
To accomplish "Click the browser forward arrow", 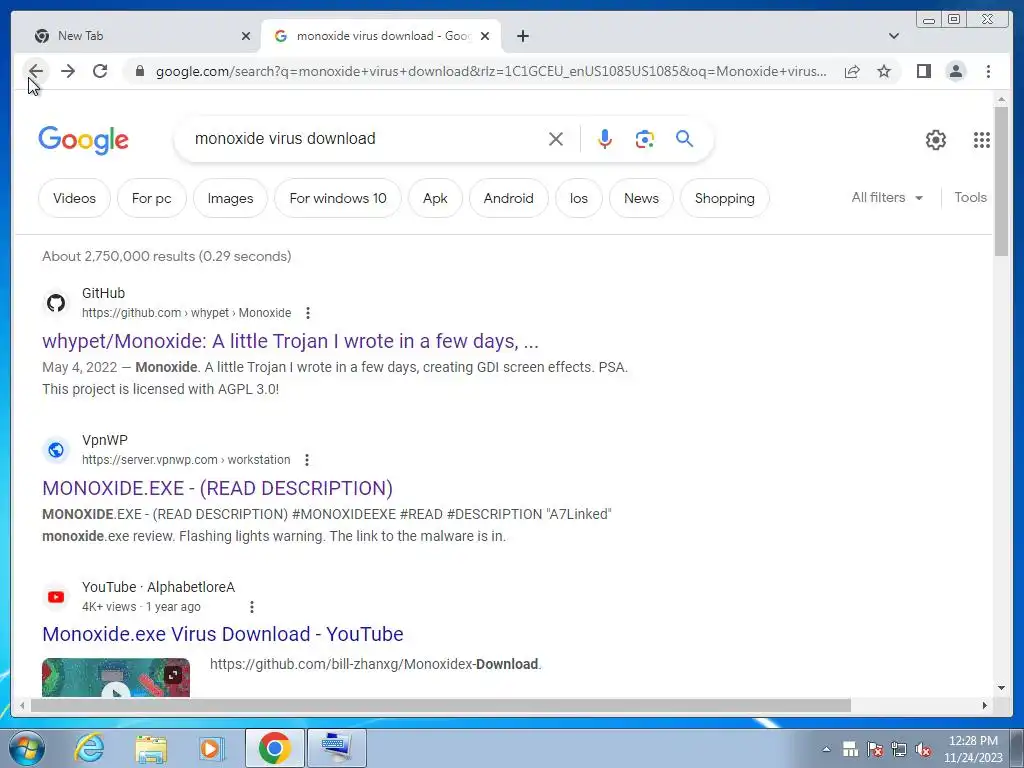I will point(68,71).
